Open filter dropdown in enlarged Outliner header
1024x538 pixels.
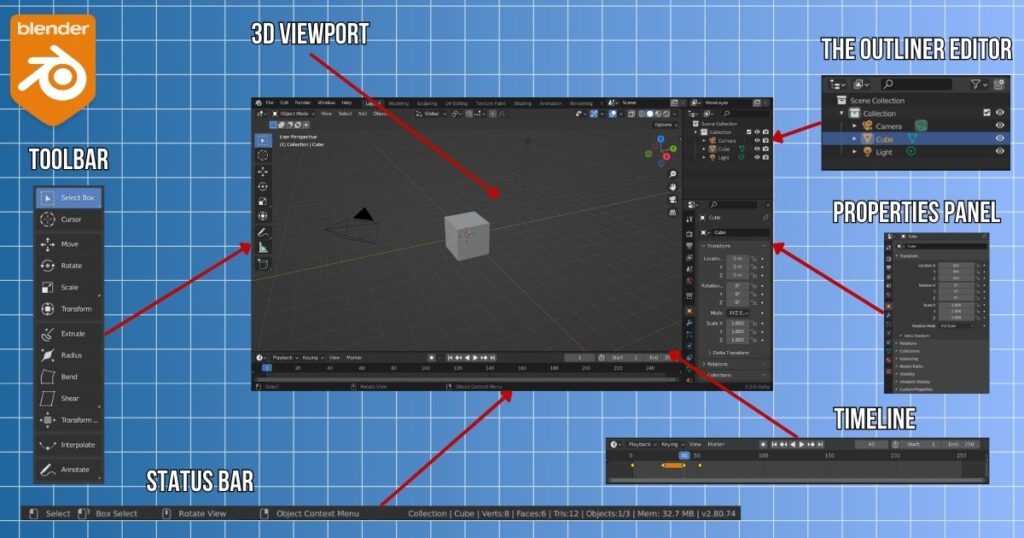[x=978, y=84]
